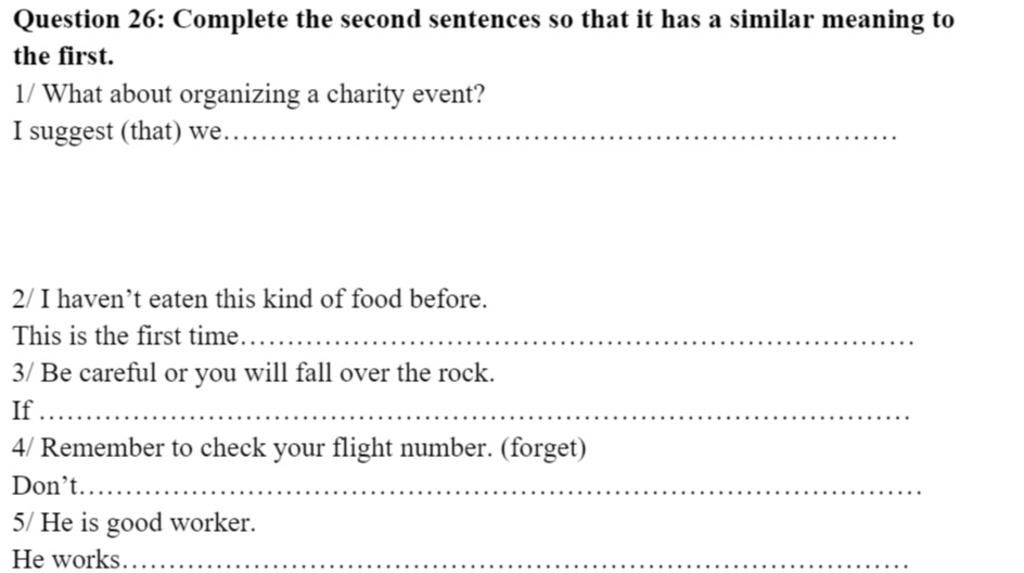Click sentence "Be careful or you will fall over the rock."
1024x573 pixels.
[268, 373]
